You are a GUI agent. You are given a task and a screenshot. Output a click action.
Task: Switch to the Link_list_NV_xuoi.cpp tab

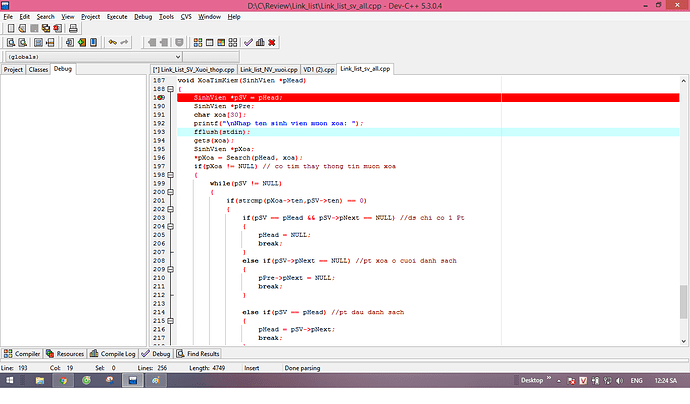(x=268, y=69)
